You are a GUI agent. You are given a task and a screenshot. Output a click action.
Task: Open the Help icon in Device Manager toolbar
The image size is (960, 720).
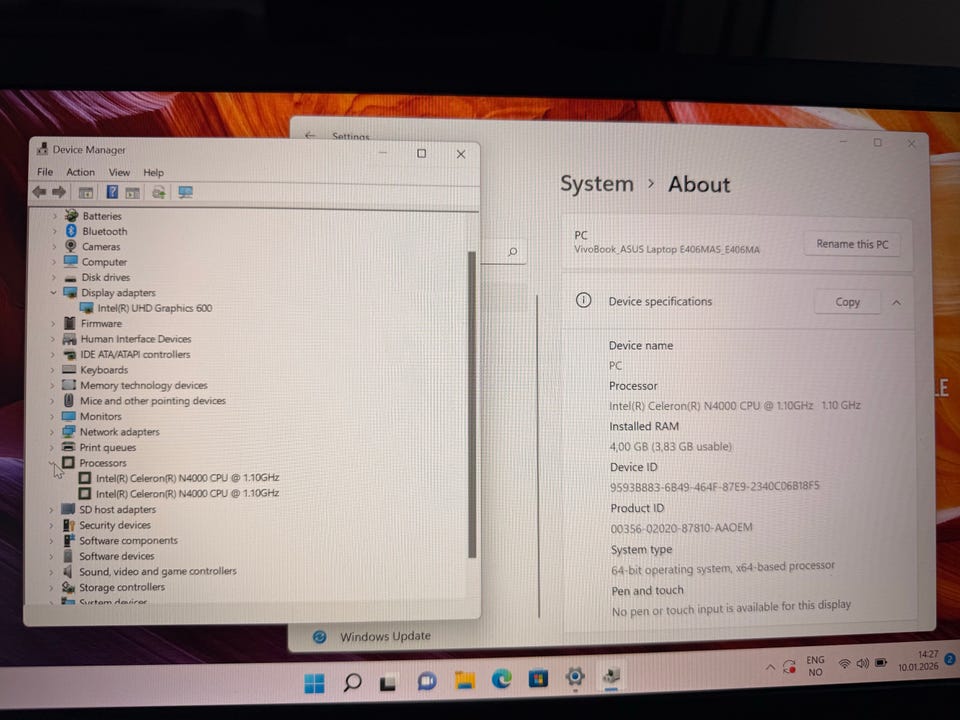[x=112, y=192]
